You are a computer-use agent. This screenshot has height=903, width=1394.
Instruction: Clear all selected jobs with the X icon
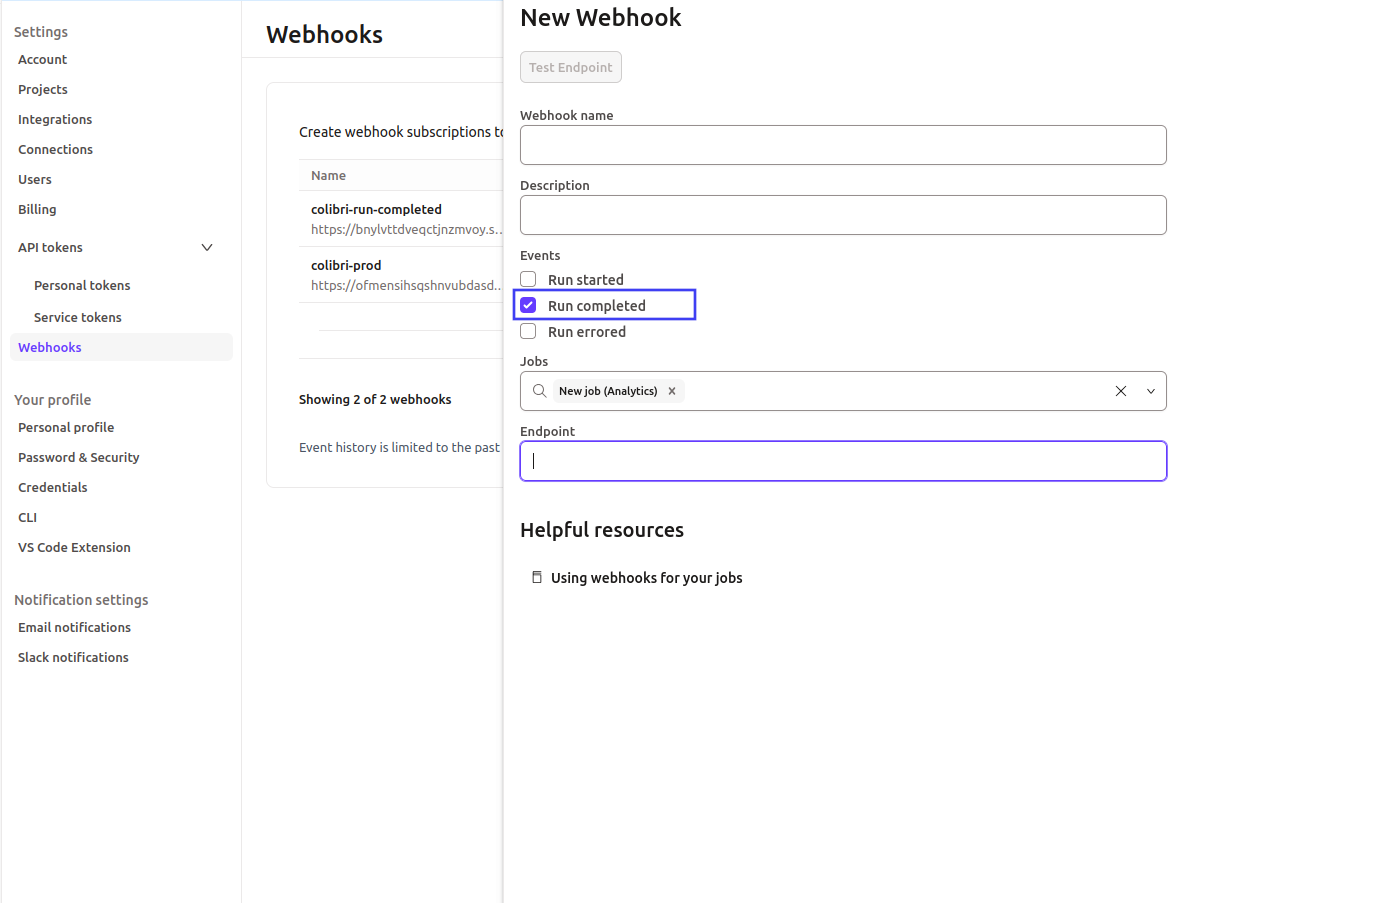pos(1120,391)
